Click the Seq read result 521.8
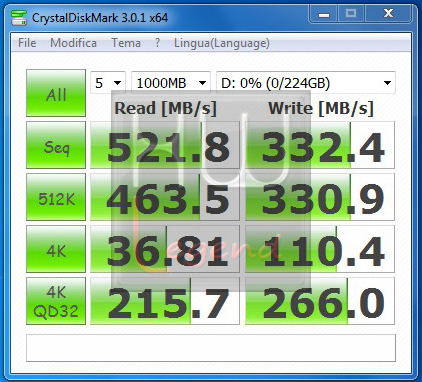This screenshot has width=422, height=382. click(165, 145)
